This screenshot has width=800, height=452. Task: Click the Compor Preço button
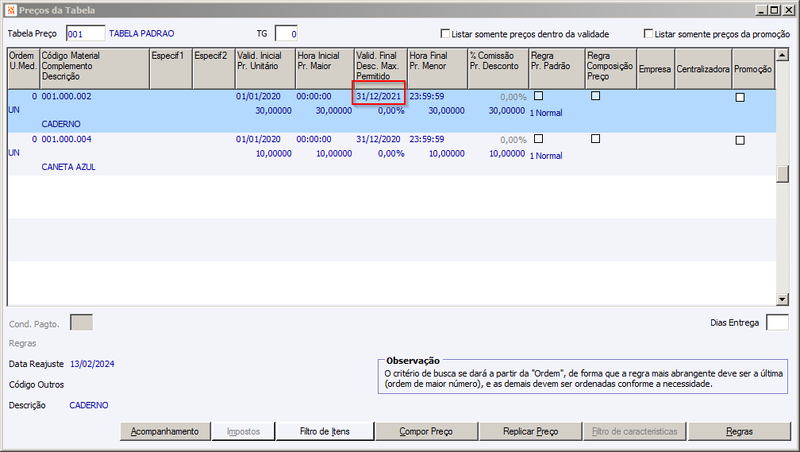point(426,431)
